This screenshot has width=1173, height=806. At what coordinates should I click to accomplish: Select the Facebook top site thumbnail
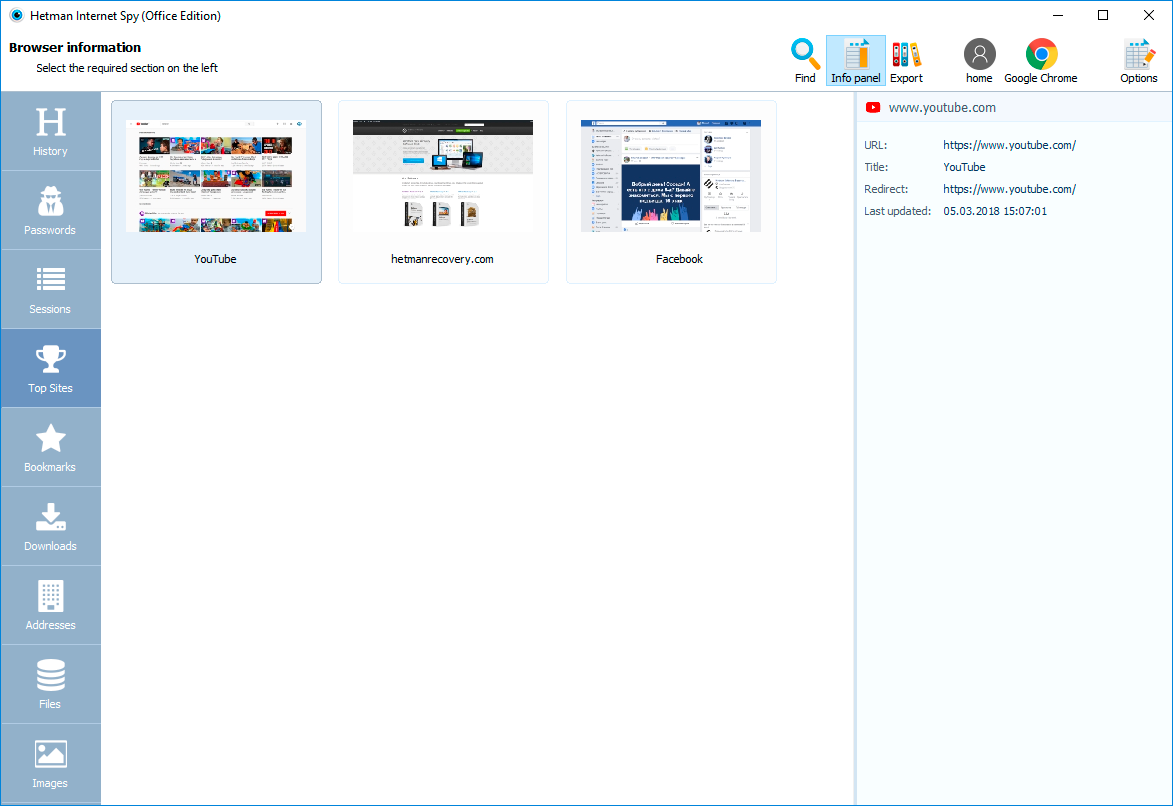[671, 192]
